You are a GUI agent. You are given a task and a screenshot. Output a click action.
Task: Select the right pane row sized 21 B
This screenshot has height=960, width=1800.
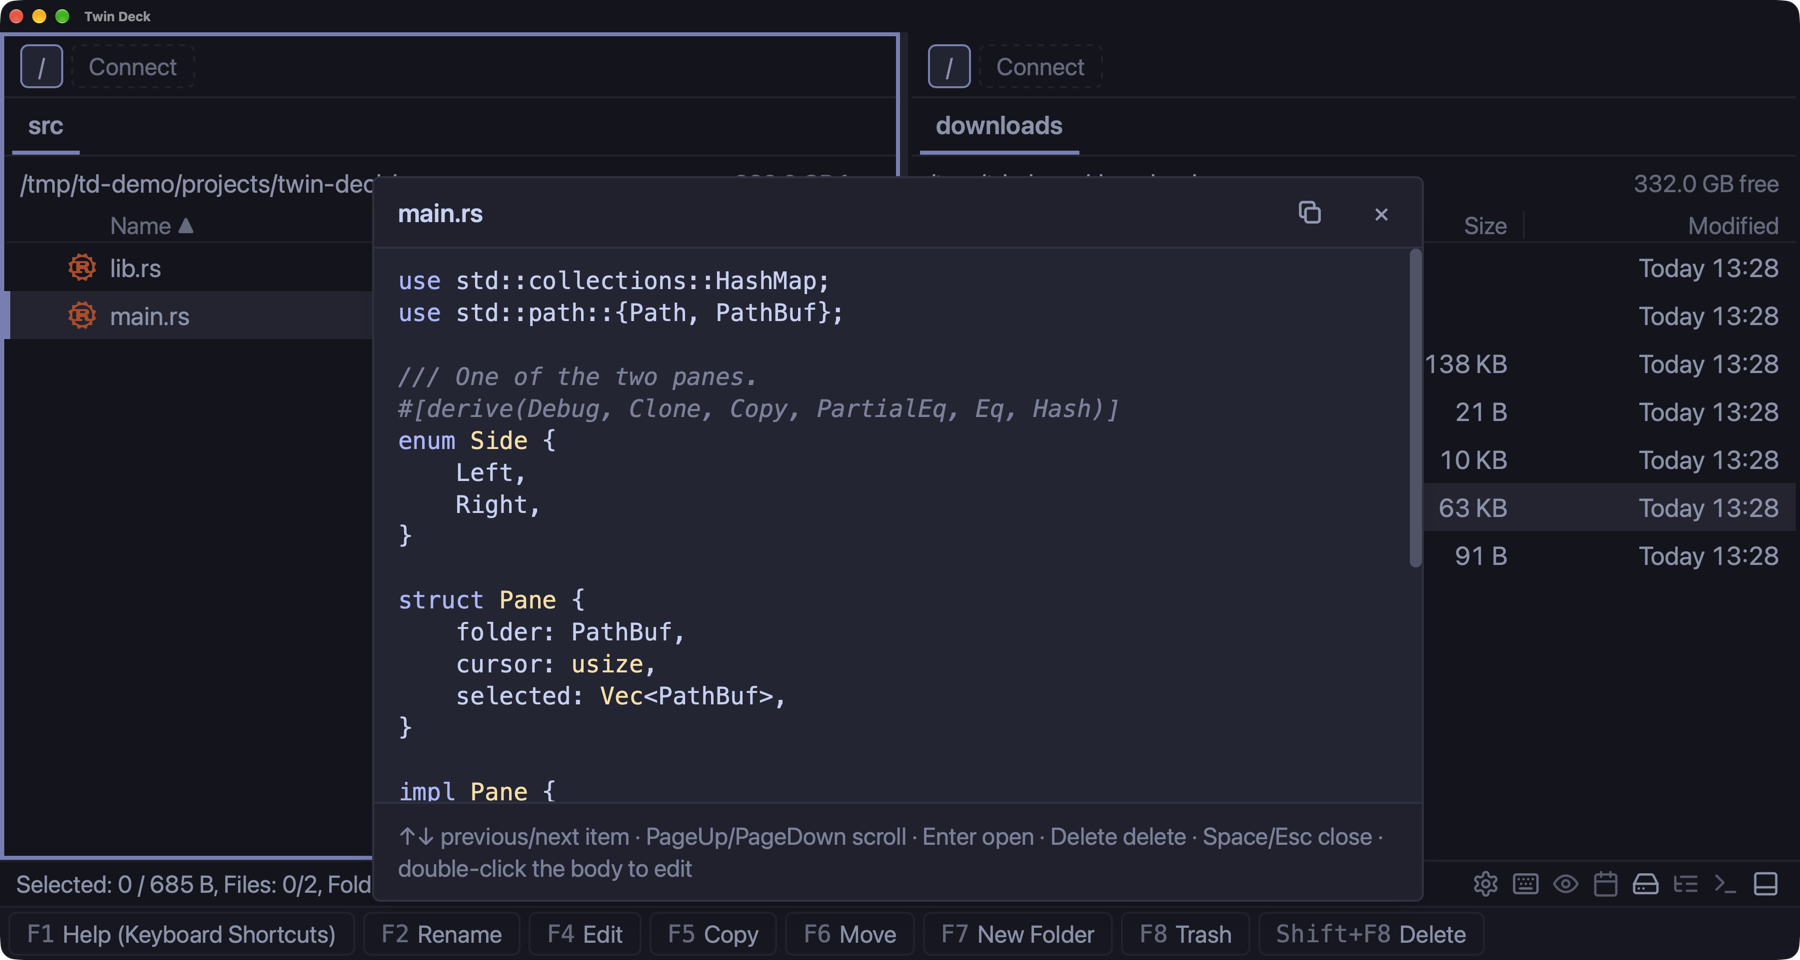click(x=1610, y=412)
